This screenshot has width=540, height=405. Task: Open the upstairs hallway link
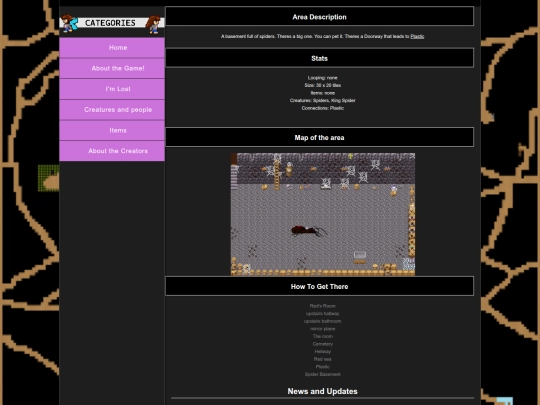(322, 313)
